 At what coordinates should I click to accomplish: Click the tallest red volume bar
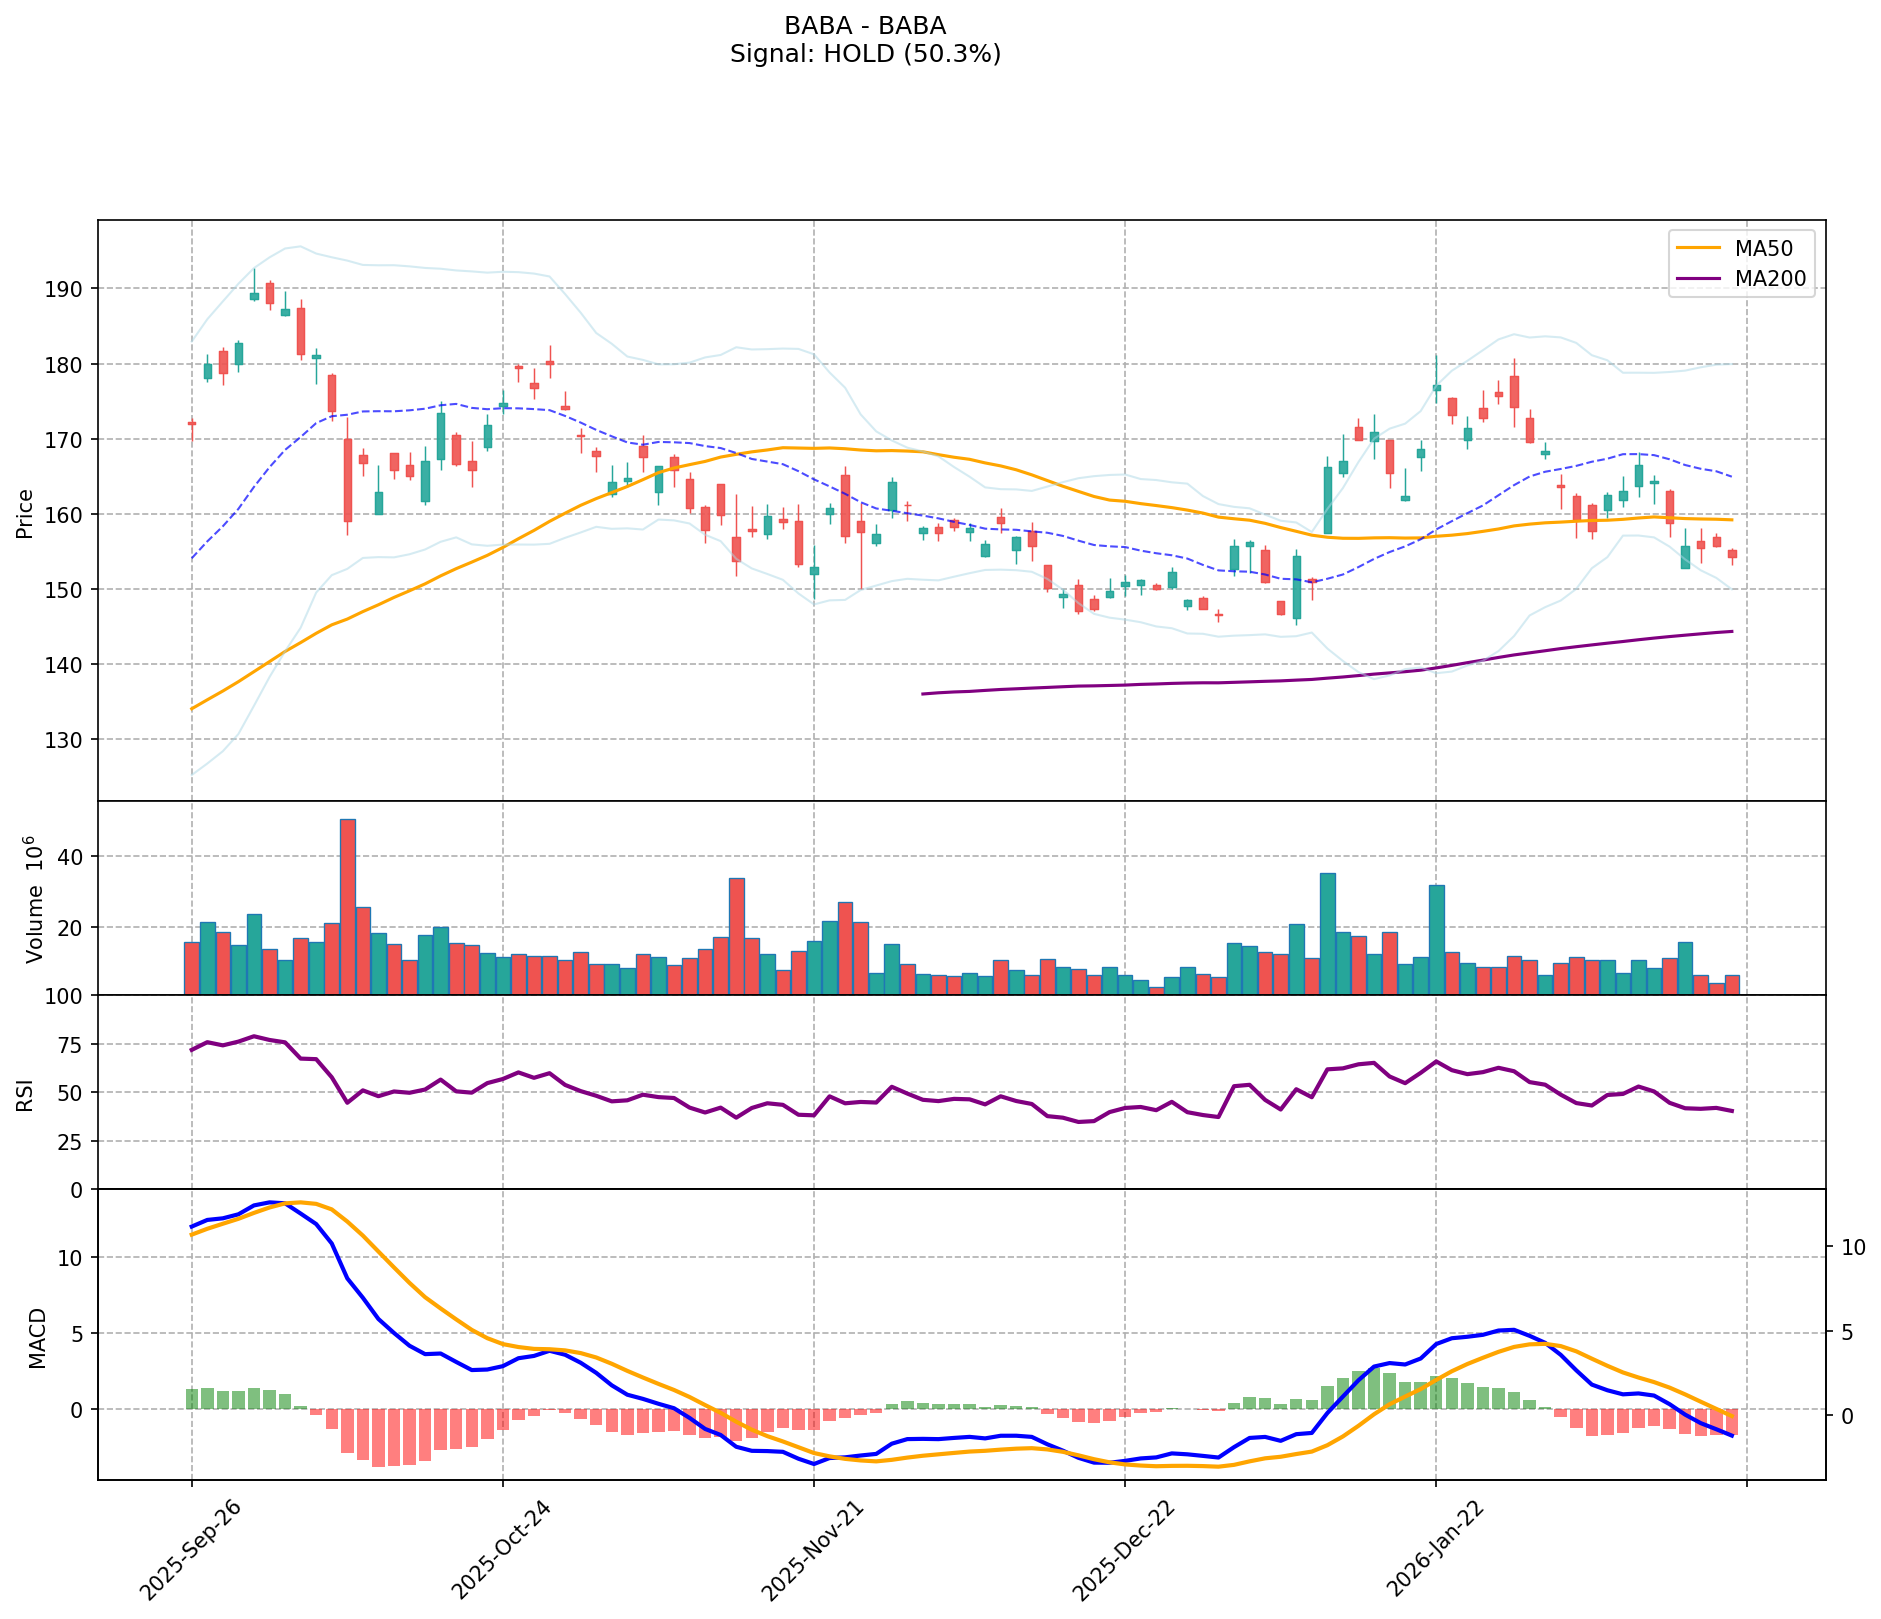pos(348,906)
